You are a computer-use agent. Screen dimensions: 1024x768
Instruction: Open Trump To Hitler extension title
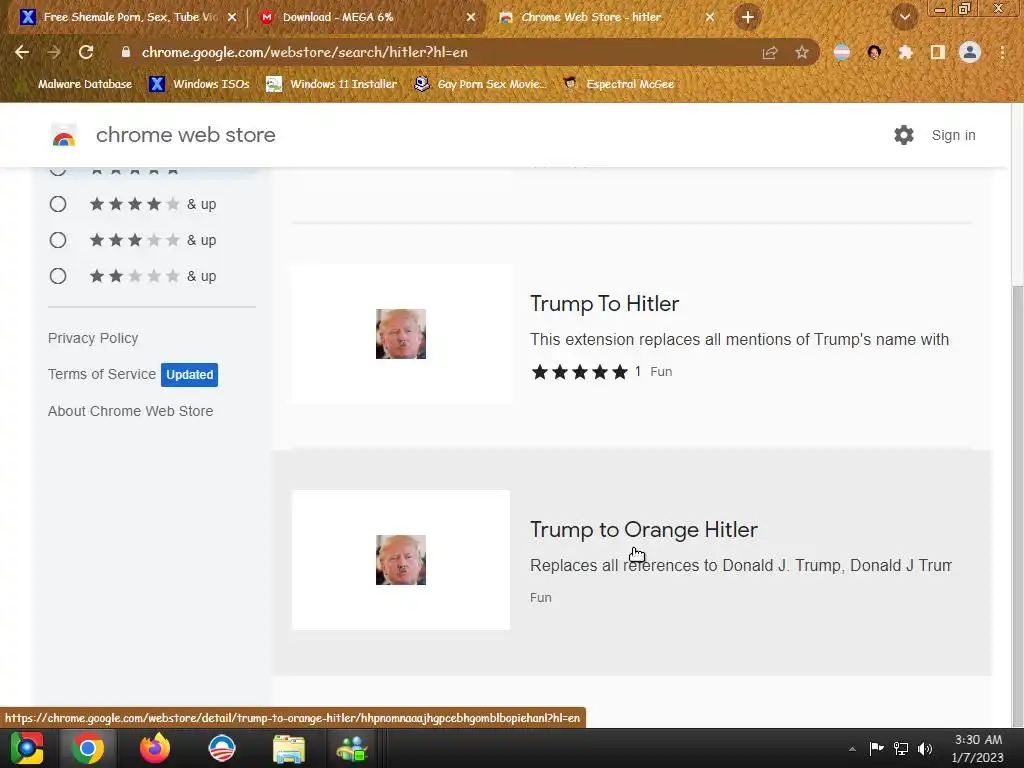click(605, 304)
